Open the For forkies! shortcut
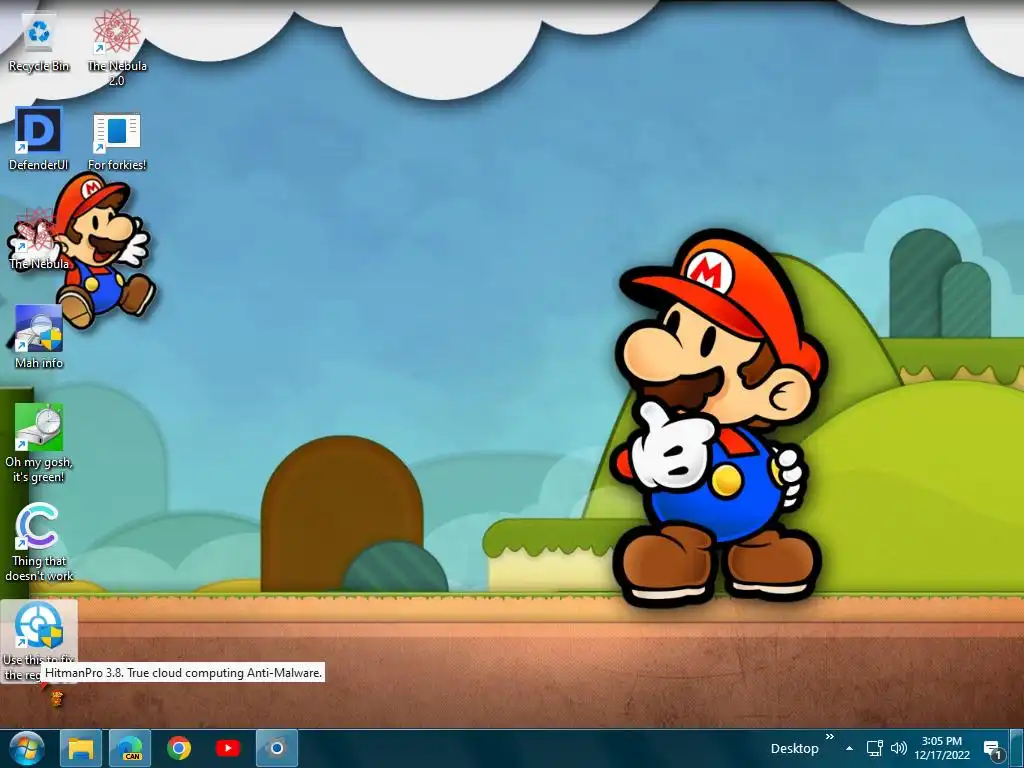Screen dimensions: 1024x768 click(x=117, y=141)
